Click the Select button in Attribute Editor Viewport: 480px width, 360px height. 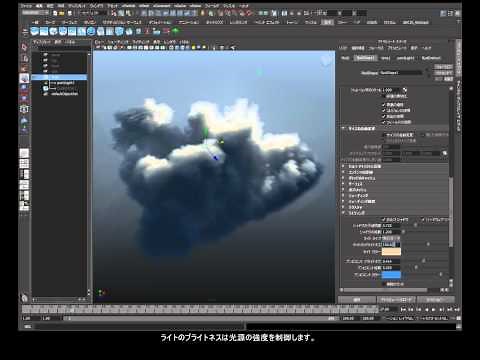(x=357, y=300)
